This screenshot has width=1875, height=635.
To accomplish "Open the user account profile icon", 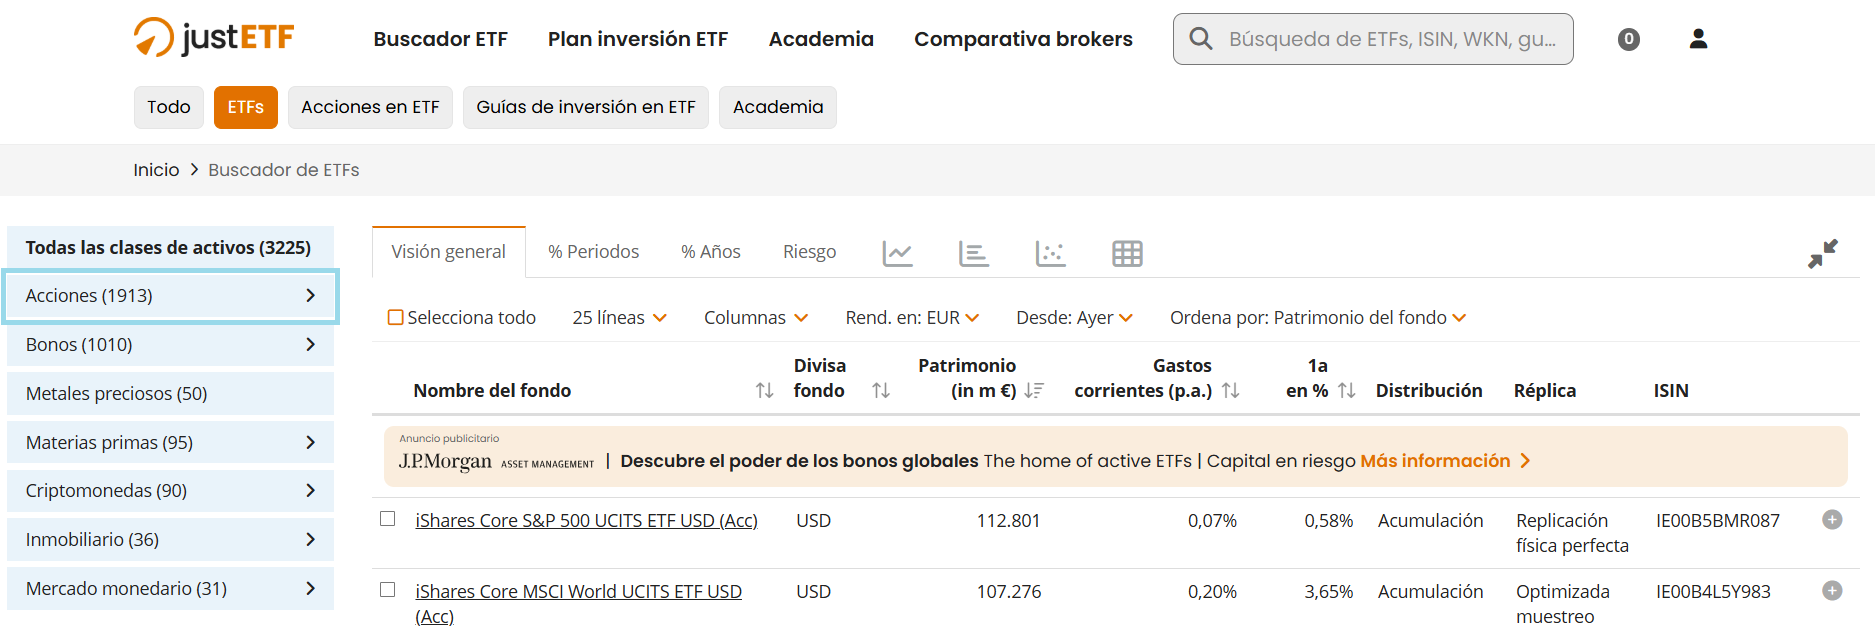I will [x=1697, y=39].
